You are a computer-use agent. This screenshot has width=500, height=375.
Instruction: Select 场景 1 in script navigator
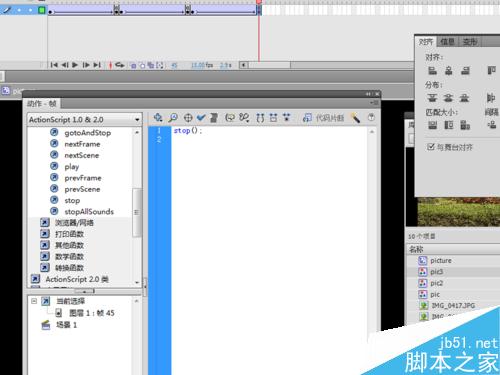pyautogui.click(x=59, y=325)
